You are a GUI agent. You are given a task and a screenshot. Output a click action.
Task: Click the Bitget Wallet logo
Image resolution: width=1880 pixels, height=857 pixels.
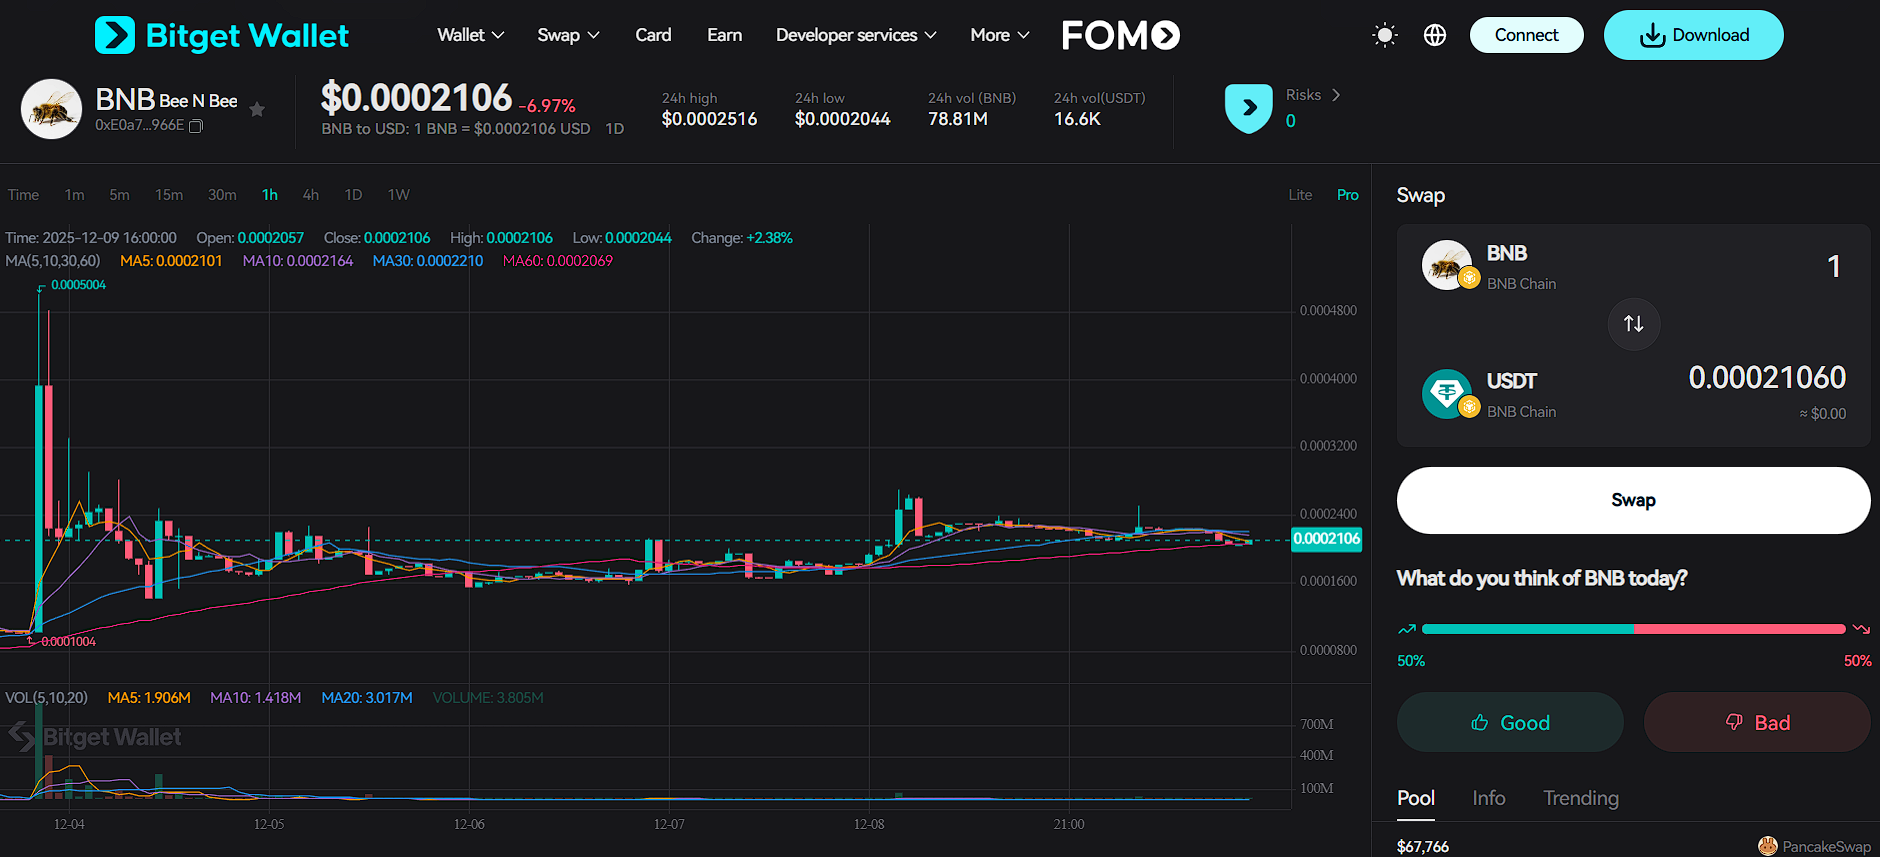tap(221, 35)
